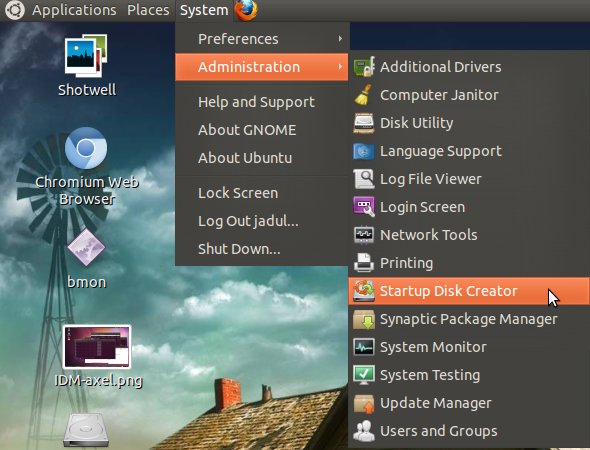Open the 'System Monitor' label
This screenshot has width=590, height=450.
click(x=433, y=347)
